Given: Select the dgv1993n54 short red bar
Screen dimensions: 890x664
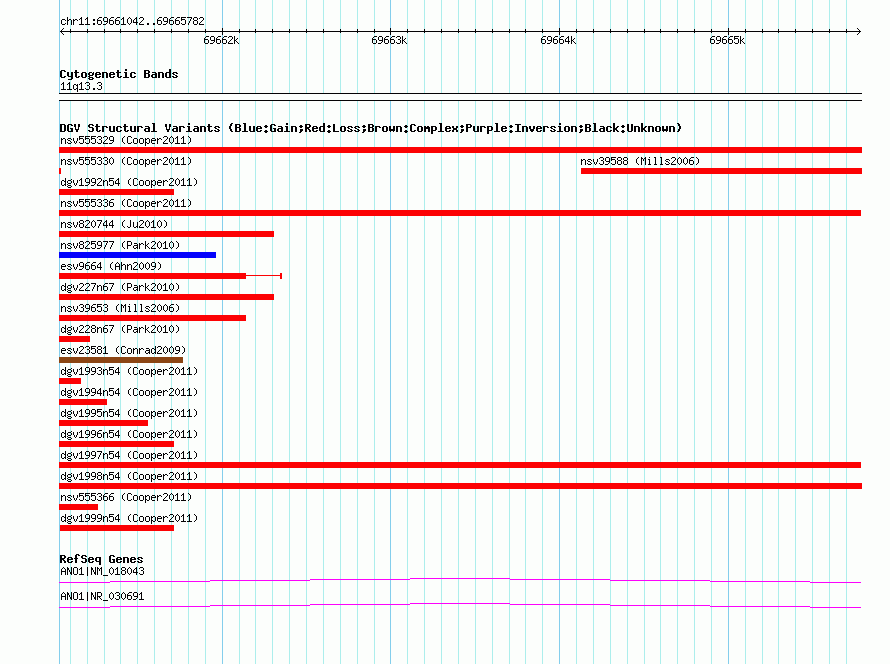Looking at the screenshot, I should (70, 381).
